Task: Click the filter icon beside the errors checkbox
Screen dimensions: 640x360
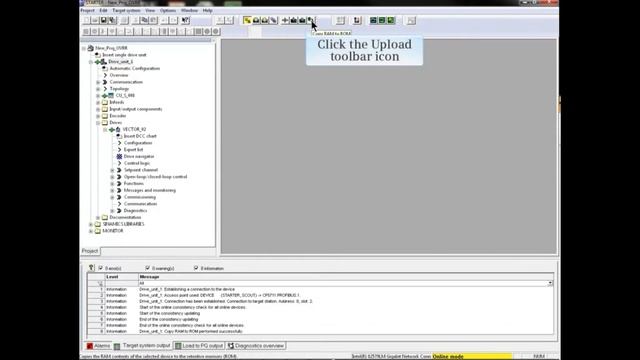Action: pyautogui.click(x=91, y=268)
